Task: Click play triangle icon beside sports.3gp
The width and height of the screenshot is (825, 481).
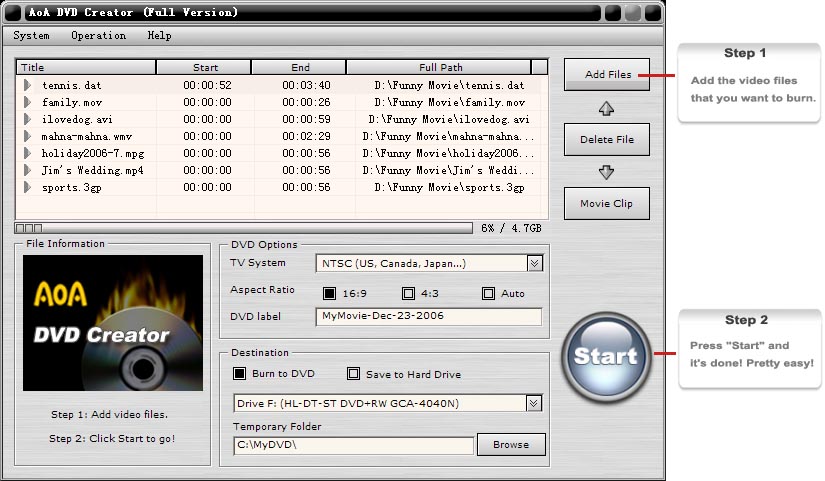Action: point(28,188)
